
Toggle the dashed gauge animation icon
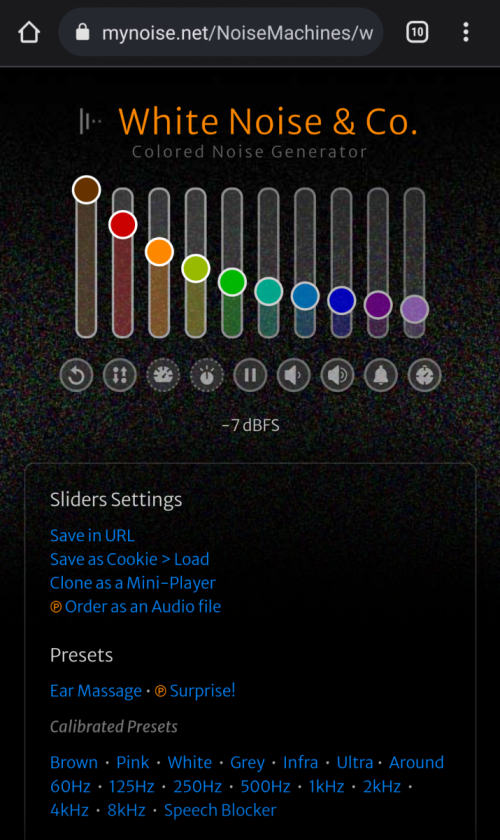coord(163,374)
